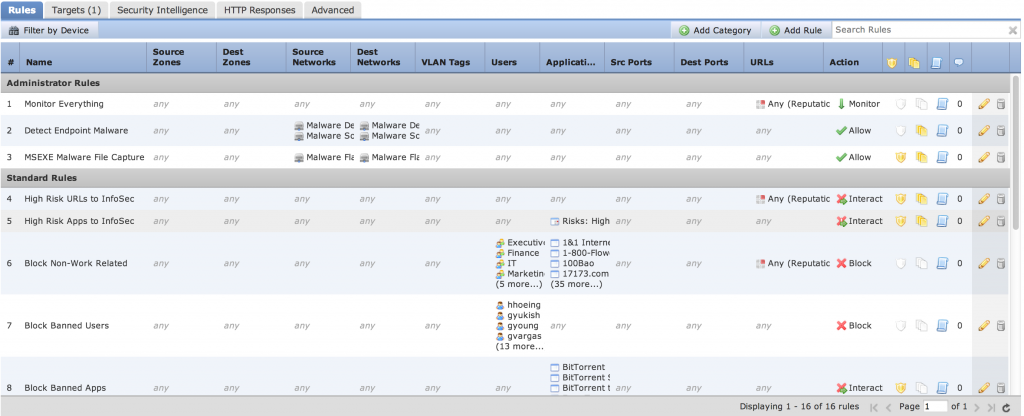
Task: Click the comments column header icon
Action: 958,62
